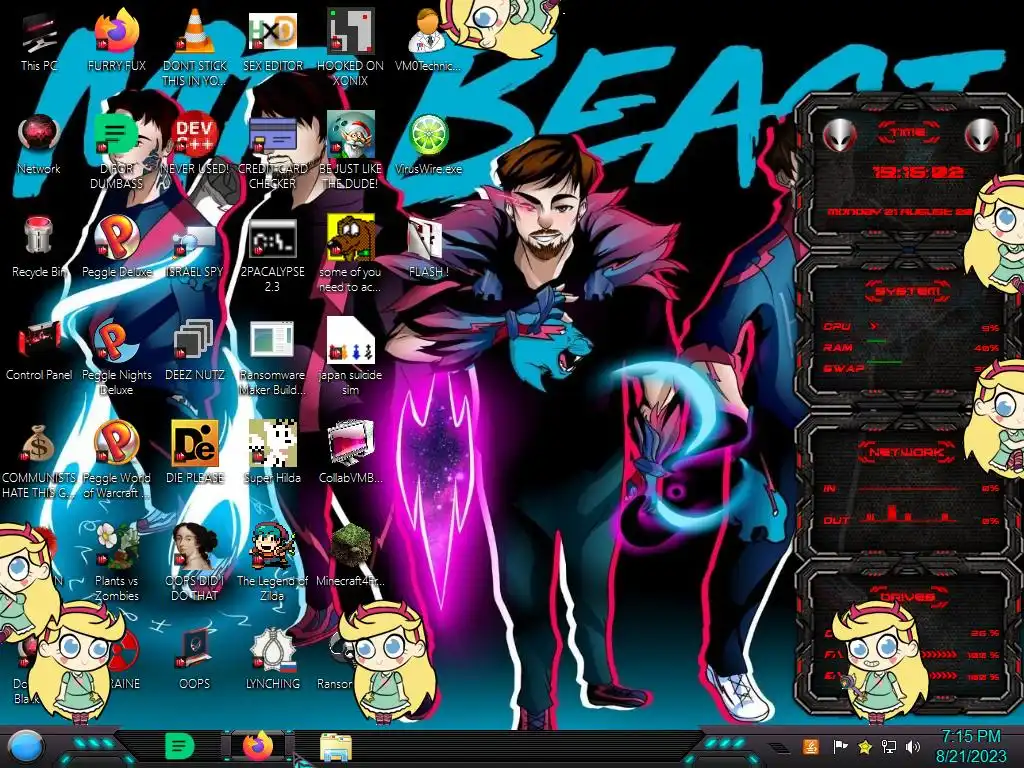Open the dog icon labeled 'some of you need to ac...'

tap(350, 255)
